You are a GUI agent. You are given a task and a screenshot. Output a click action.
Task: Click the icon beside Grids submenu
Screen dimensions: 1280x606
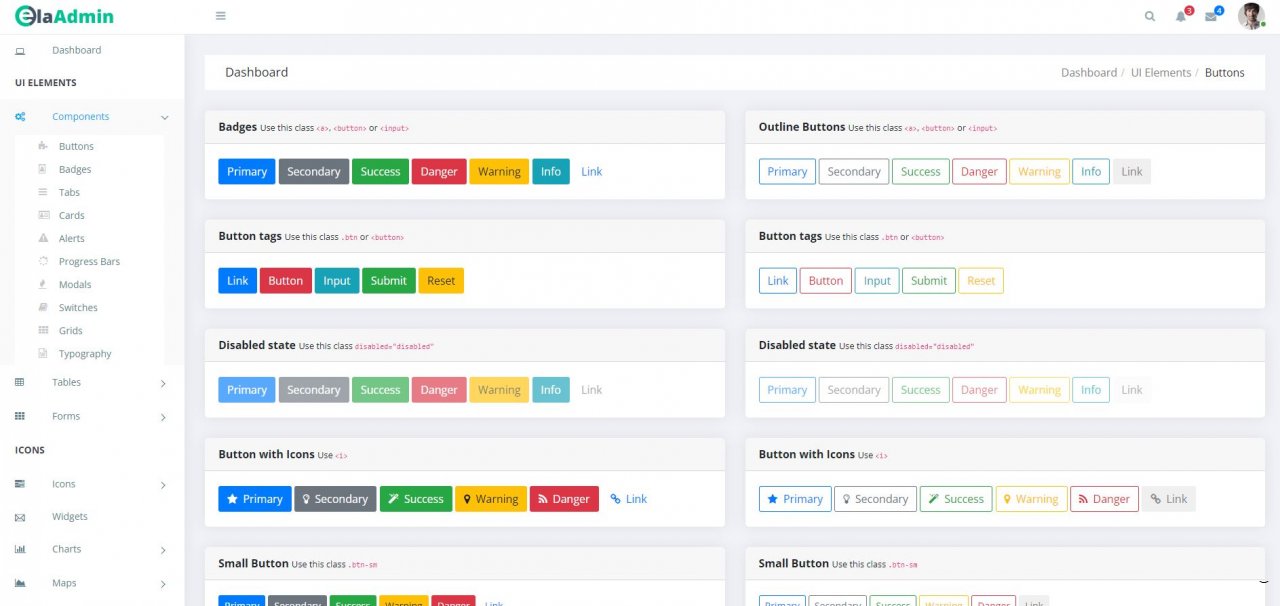43,330
